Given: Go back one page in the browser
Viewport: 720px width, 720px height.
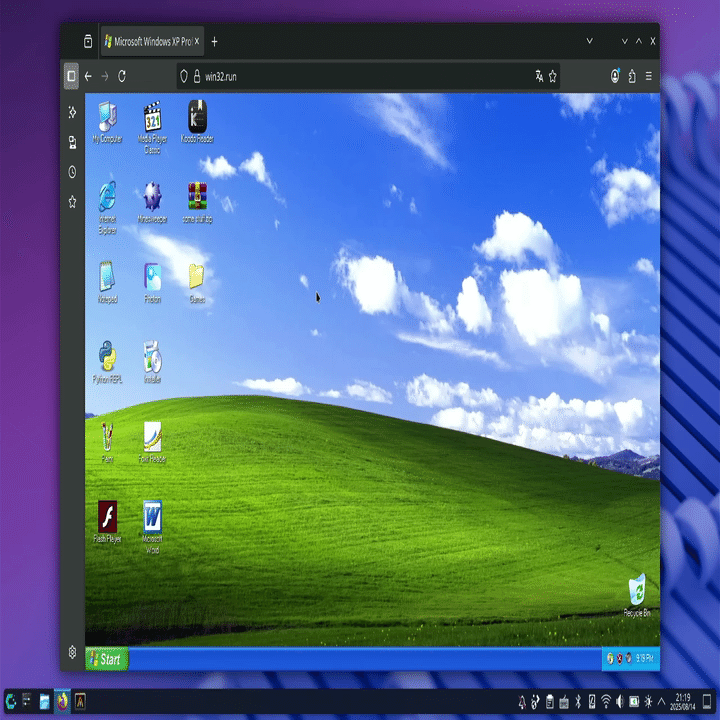Looking at the screenshot, I should click(88, 76).
